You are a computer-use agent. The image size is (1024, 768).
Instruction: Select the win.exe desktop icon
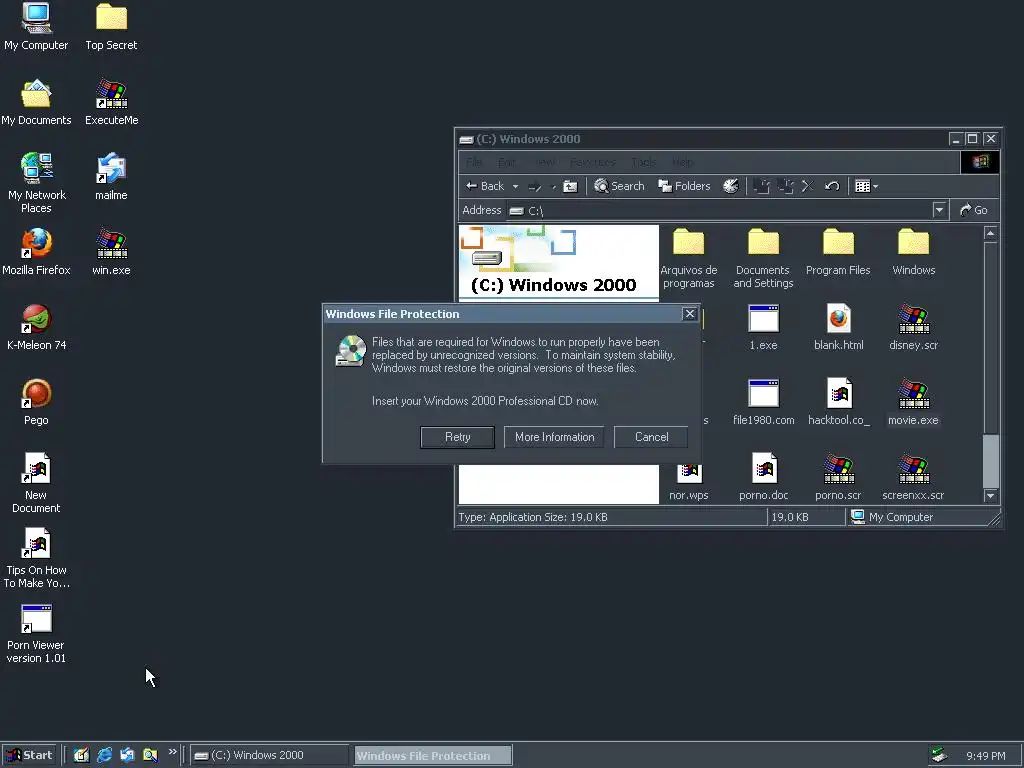111,251
